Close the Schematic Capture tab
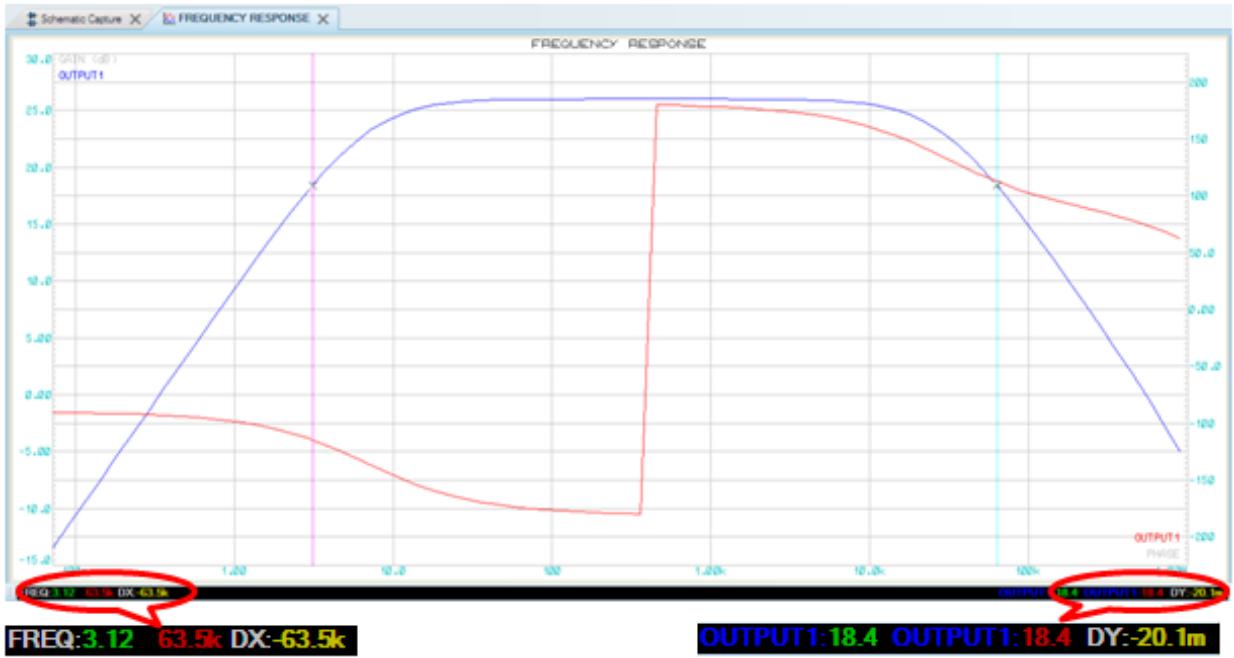This screenshot has height=658, width=1234. pyautogui.click(x=136, y=19)
